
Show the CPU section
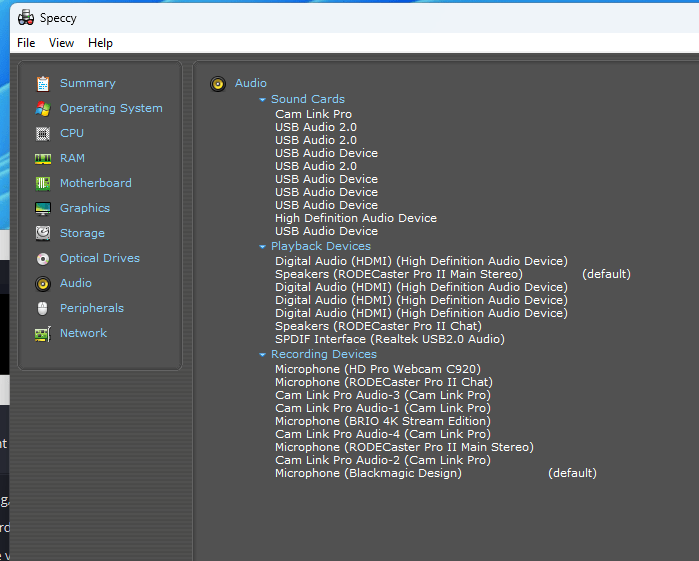(x=72, y=133)
